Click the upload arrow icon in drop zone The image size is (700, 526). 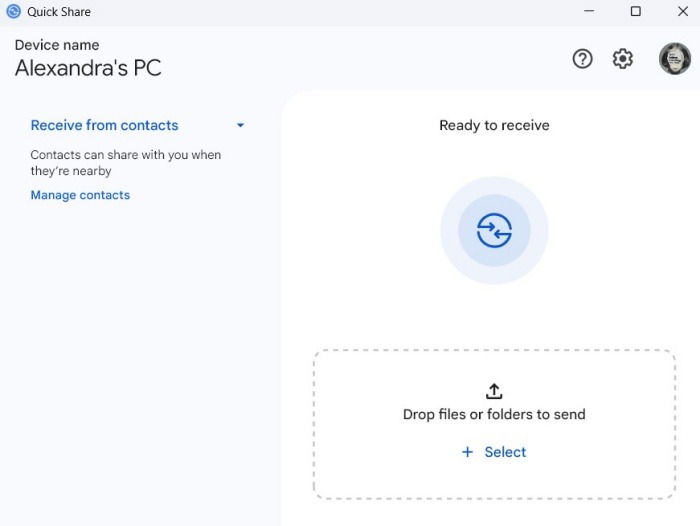494,391
